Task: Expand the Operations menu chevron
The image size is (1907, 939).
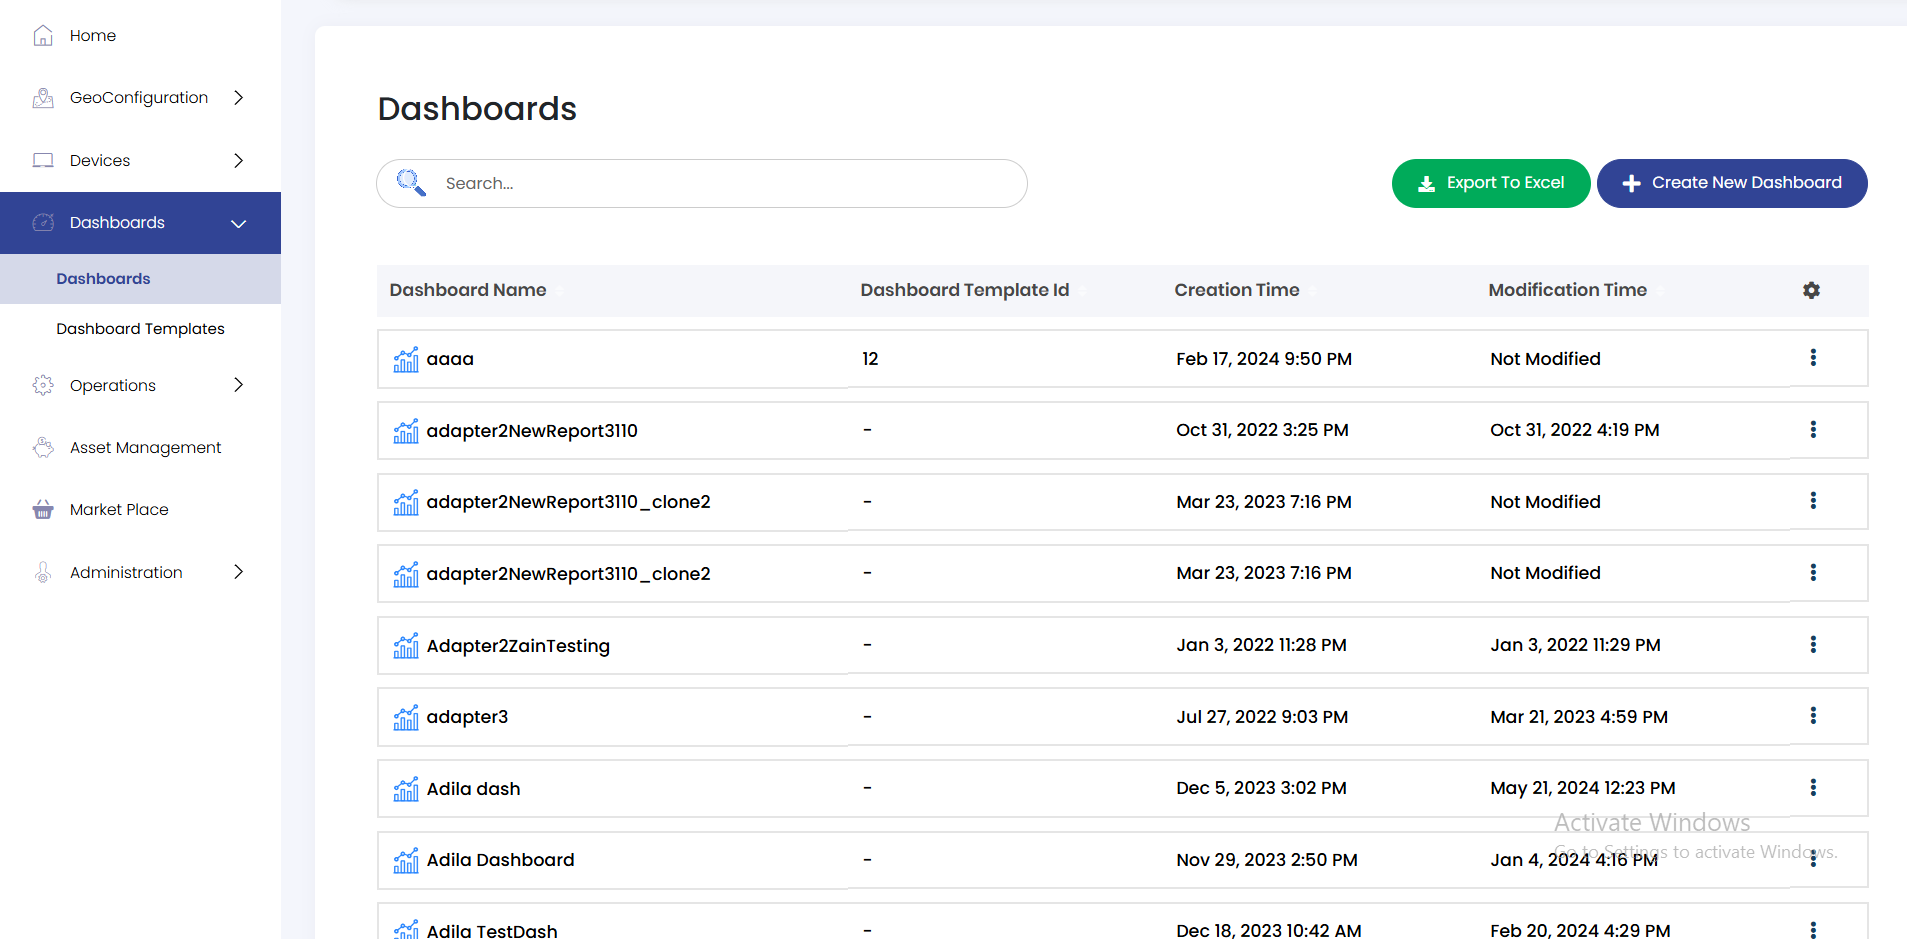Action: (x=238, y=385)
